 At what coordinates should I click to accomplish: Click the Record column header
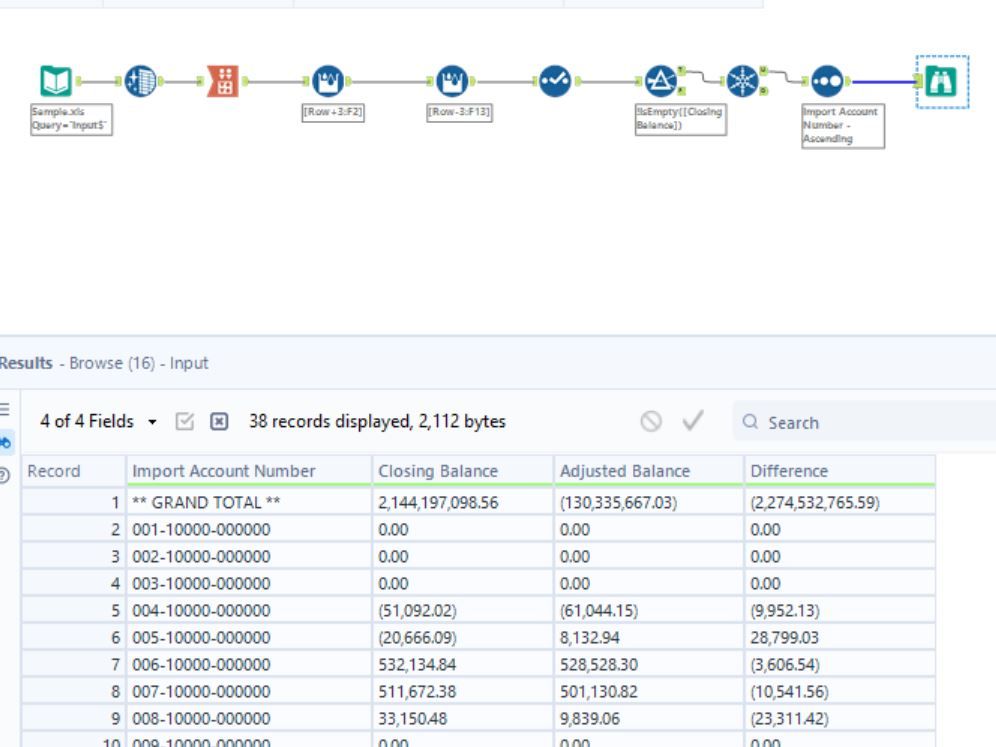point(73,471)
